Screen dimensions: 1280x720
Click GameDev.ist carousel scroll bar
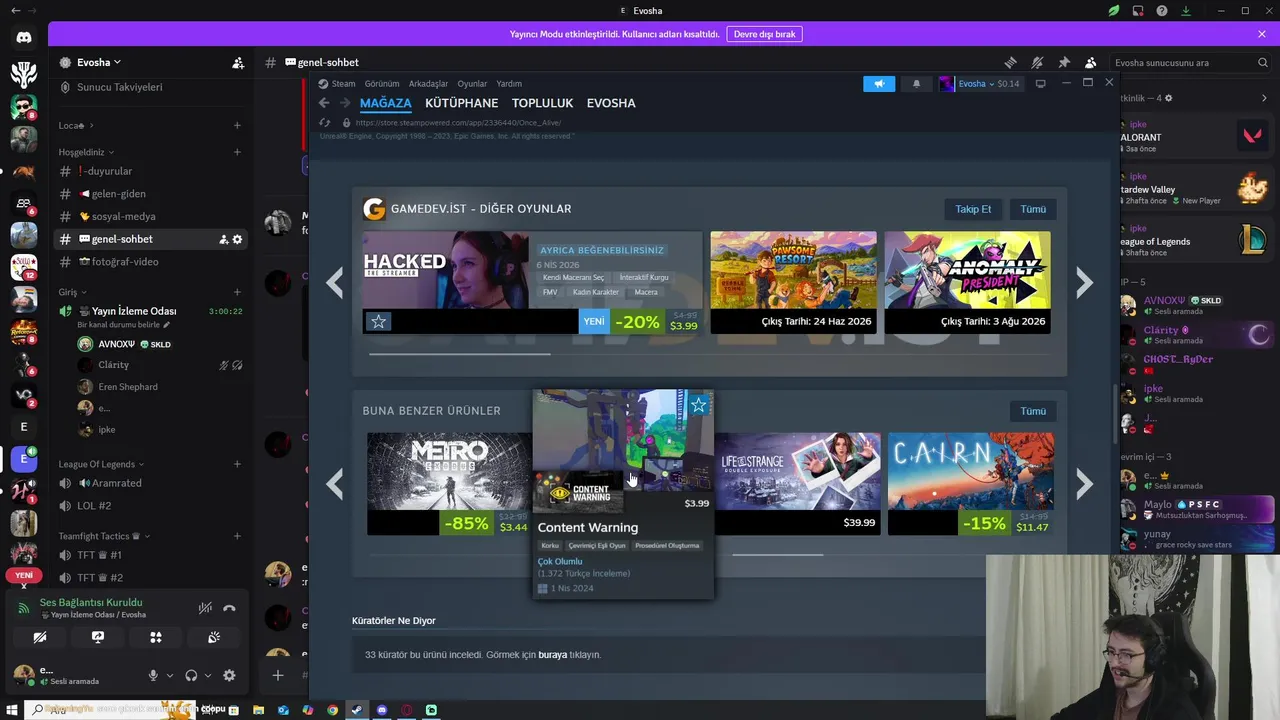[459, 353]
